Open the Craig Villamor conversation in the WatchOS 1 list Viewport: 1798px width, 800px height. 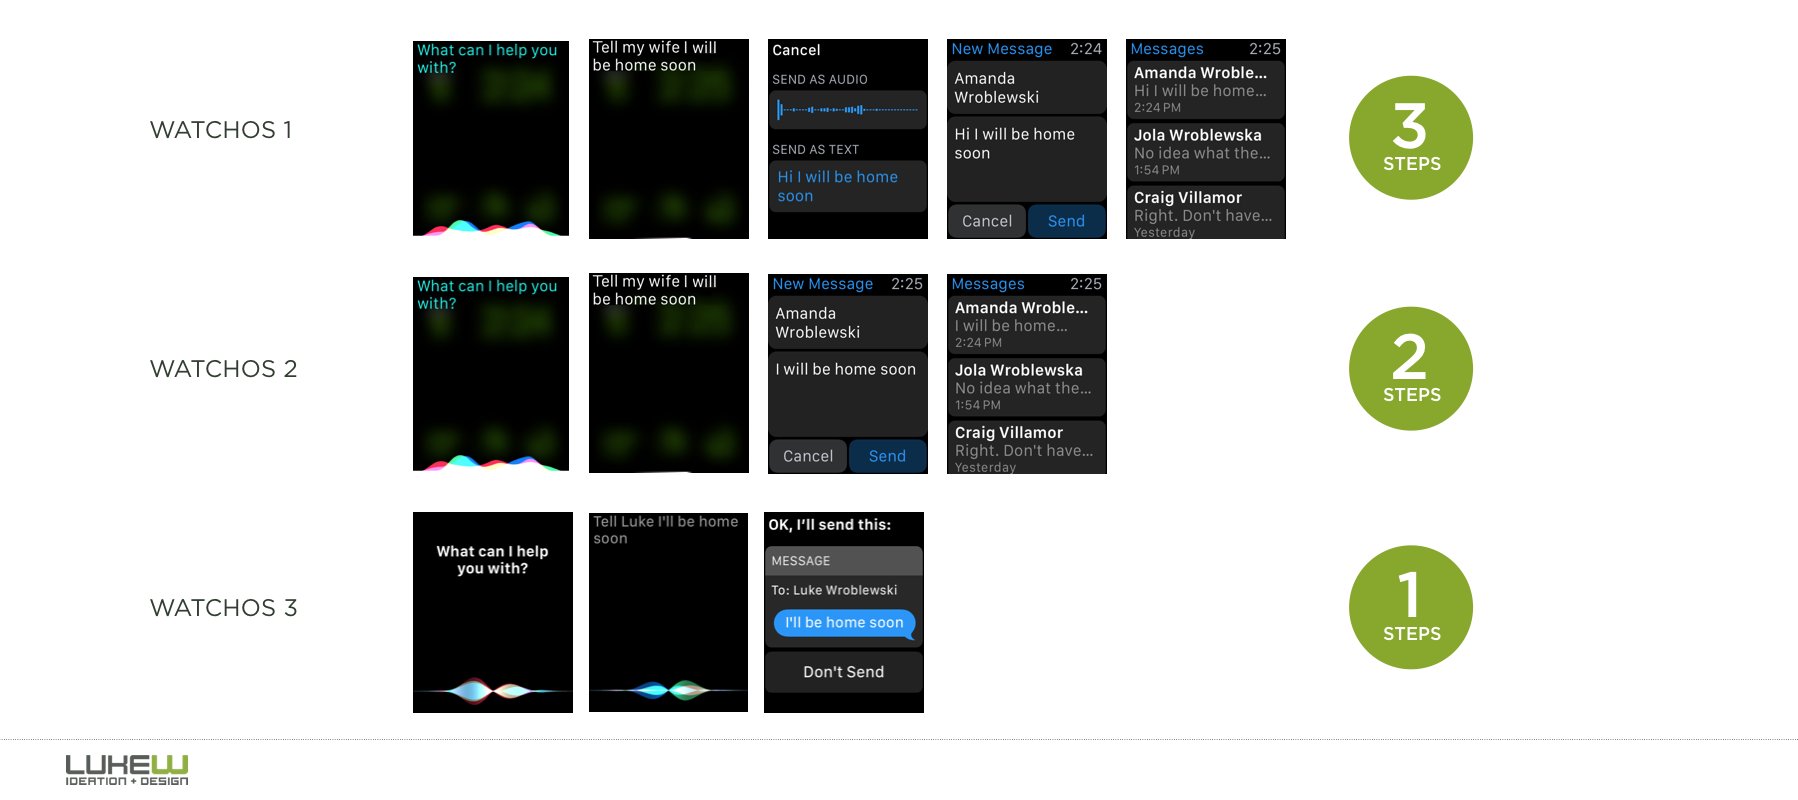click(1206, 213)
